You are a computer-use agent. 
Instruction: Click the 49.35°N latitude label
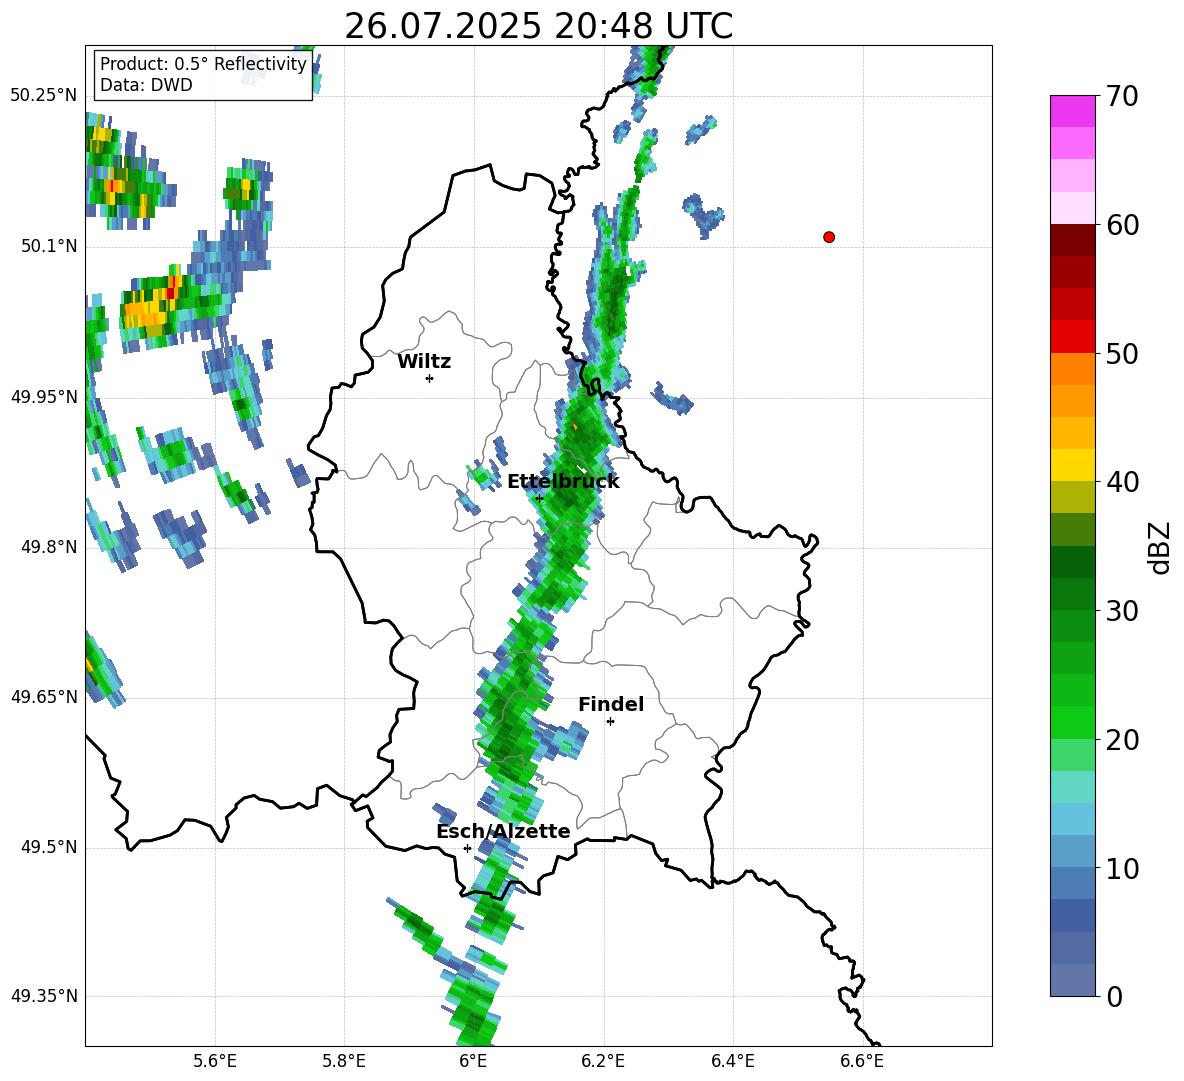43,996
